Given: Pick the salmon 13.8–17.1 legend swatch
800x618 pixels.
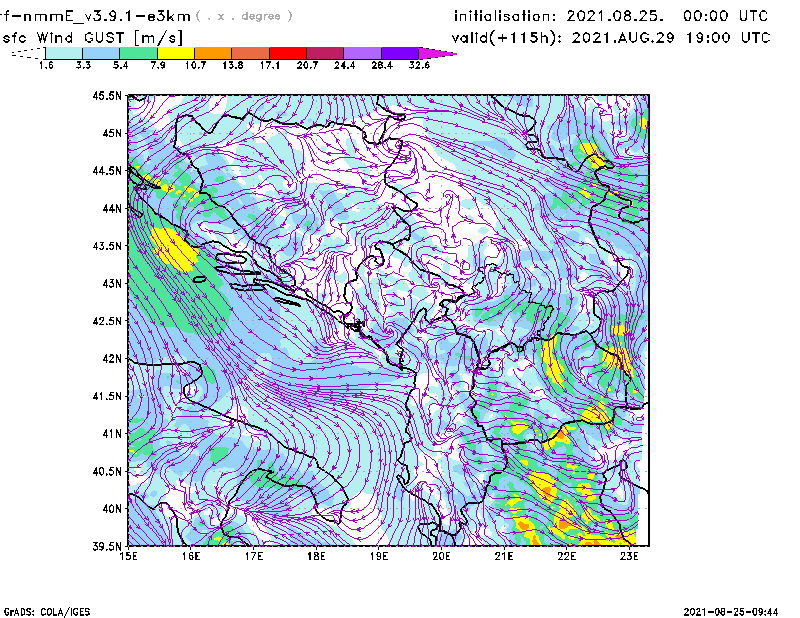Looking at the screenshot, I should (251, 53).
